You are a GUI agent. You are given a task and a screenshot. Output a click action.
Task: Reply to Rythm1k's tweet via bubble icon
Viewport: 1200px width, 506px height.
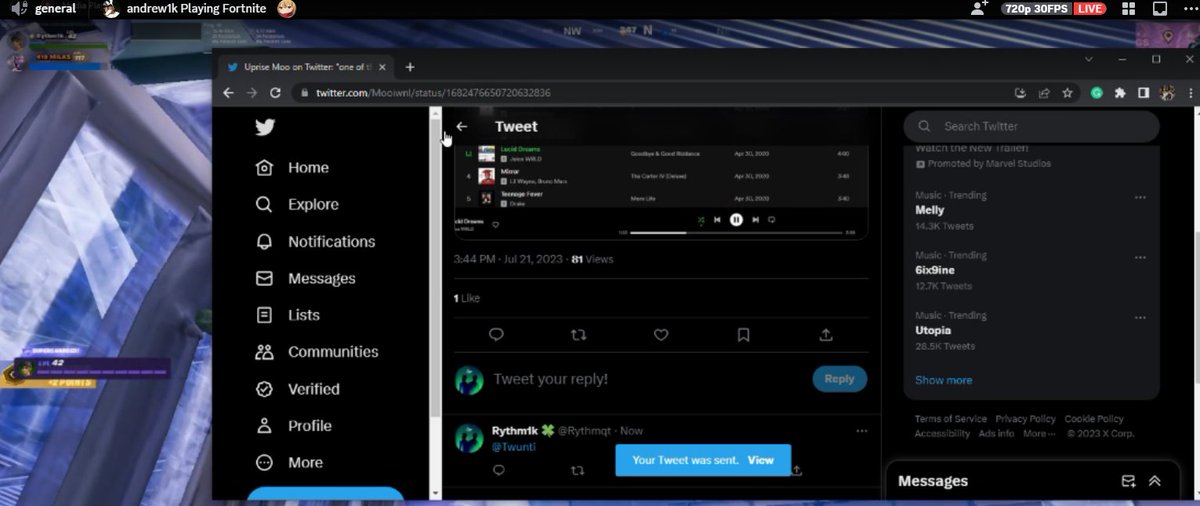click(496, 469)
